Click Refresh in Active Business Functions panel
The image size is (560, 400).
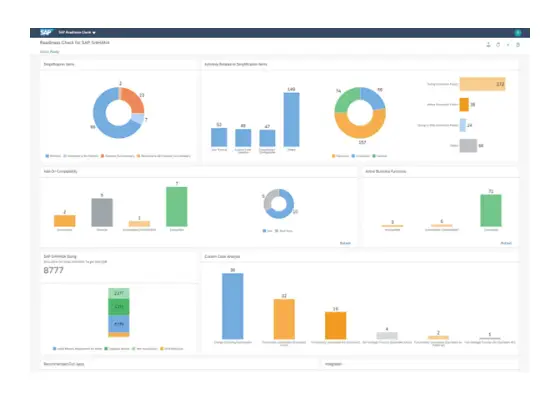[x=506, y=243]
